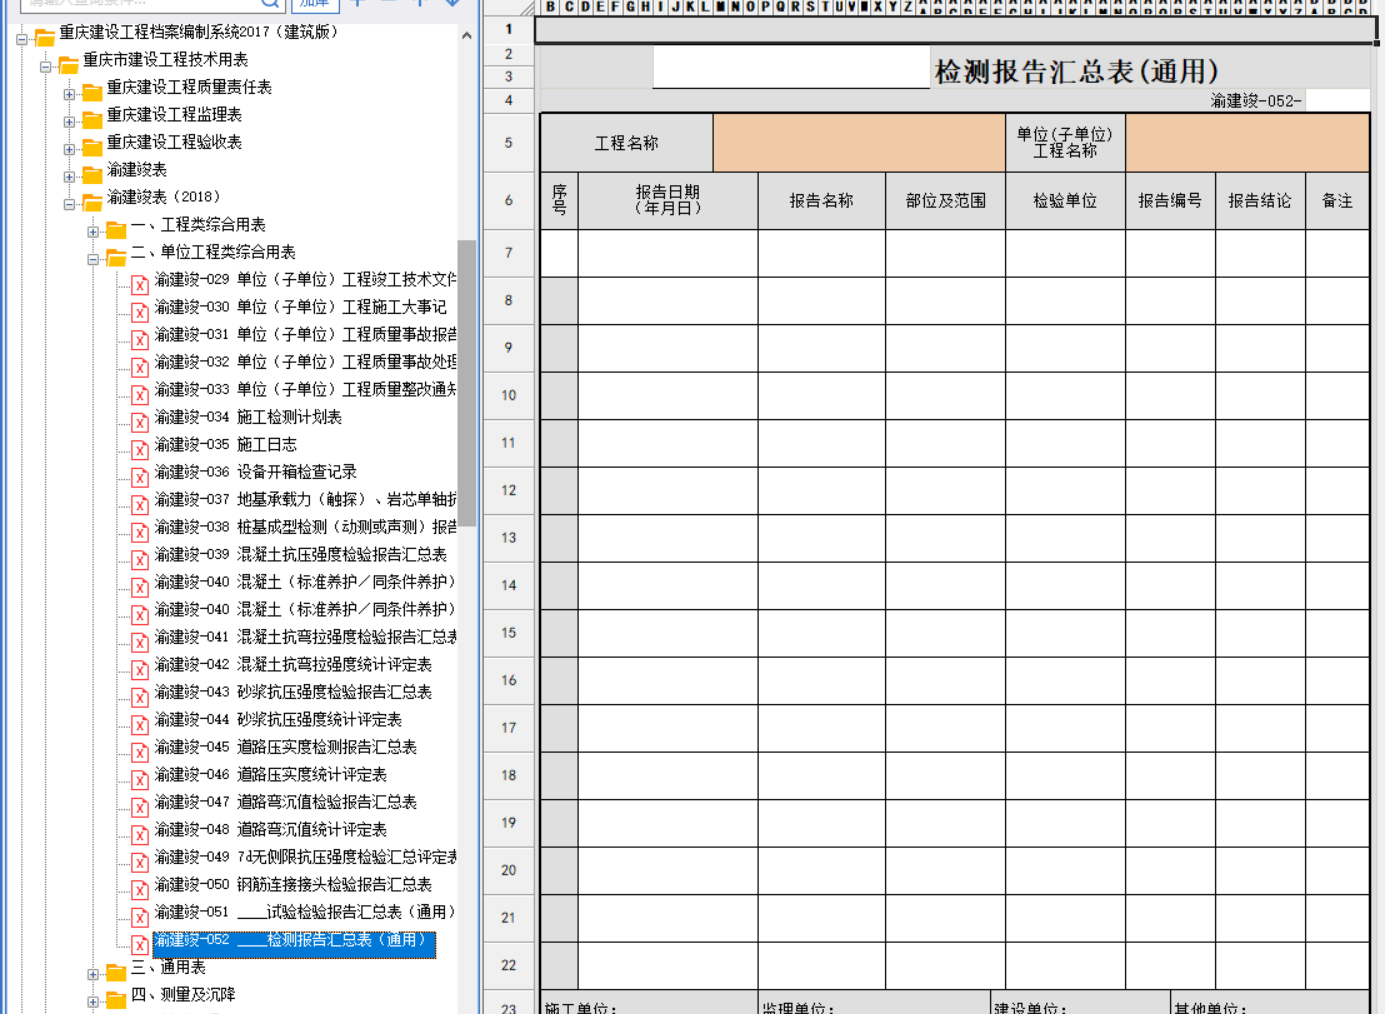
Task: Collapse the 渝建竣表（2018） tree branch
Action: pos(69,204)
